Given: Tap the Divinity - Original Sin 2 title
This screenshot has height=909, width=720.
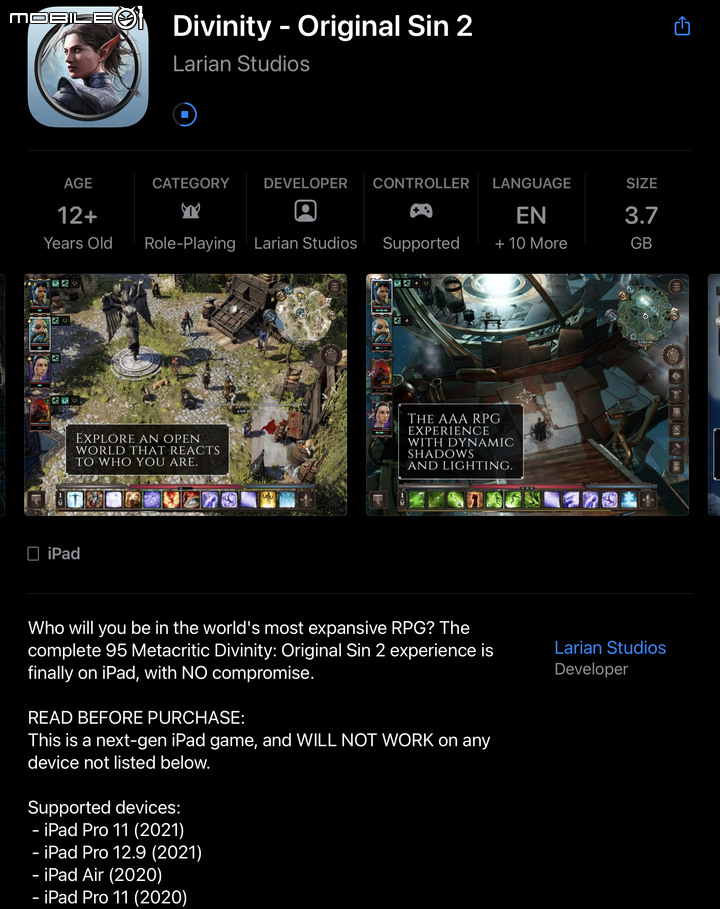Looking at the screenshot, I should coord(322,26).
